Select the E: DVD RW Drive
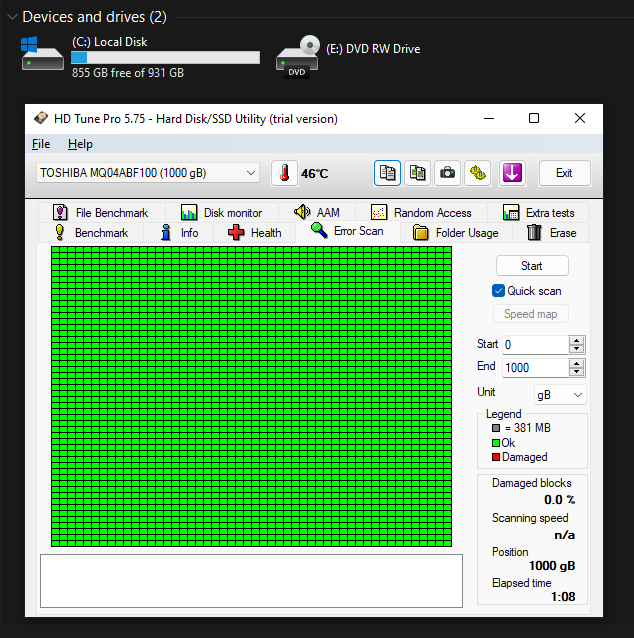 pos(350,57)
